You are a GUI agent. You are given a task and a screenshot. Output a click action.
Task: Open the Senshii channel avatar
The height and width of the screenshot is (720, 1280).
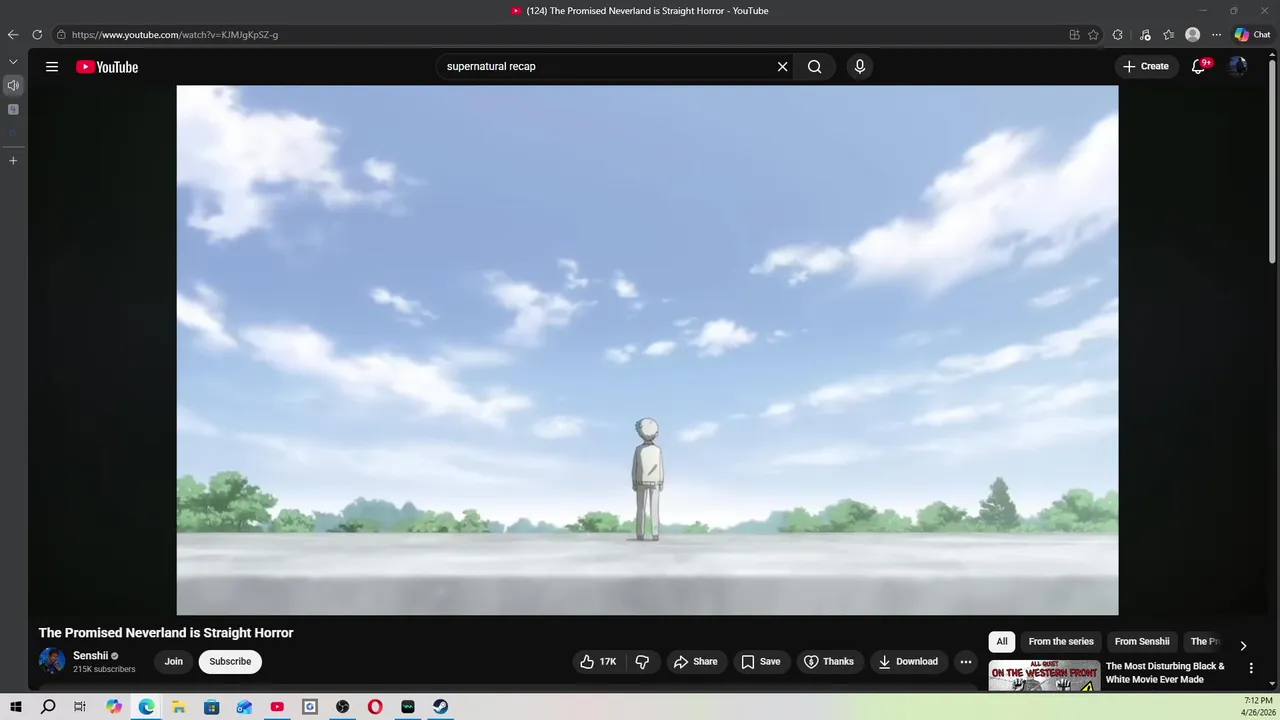pyautogui.click(x=52, y=661)
